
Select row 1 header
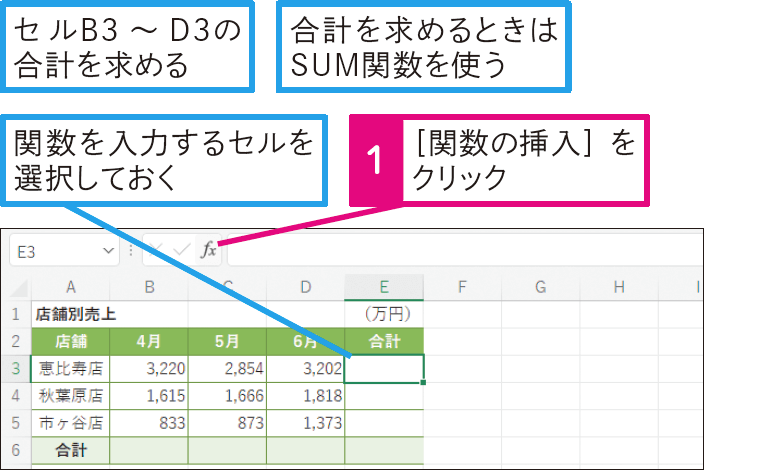[x=16, y=314]
